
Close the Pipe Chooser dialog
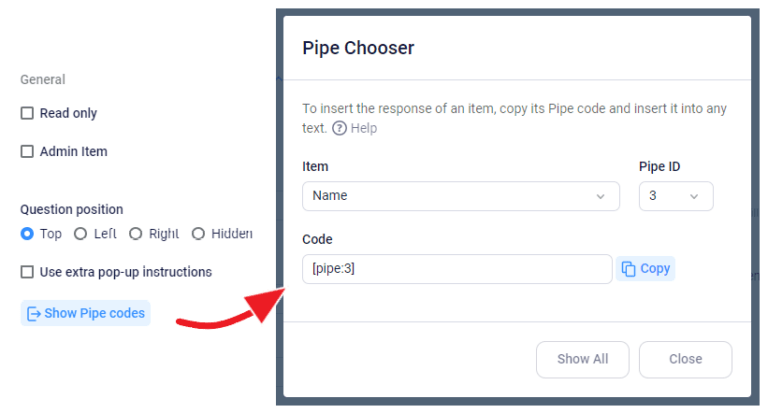click(685, 359)
